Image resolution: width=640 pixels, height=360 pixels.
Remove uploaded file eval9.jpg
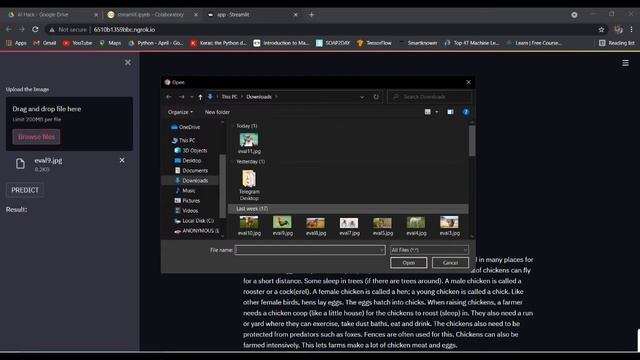click(122, 160)
